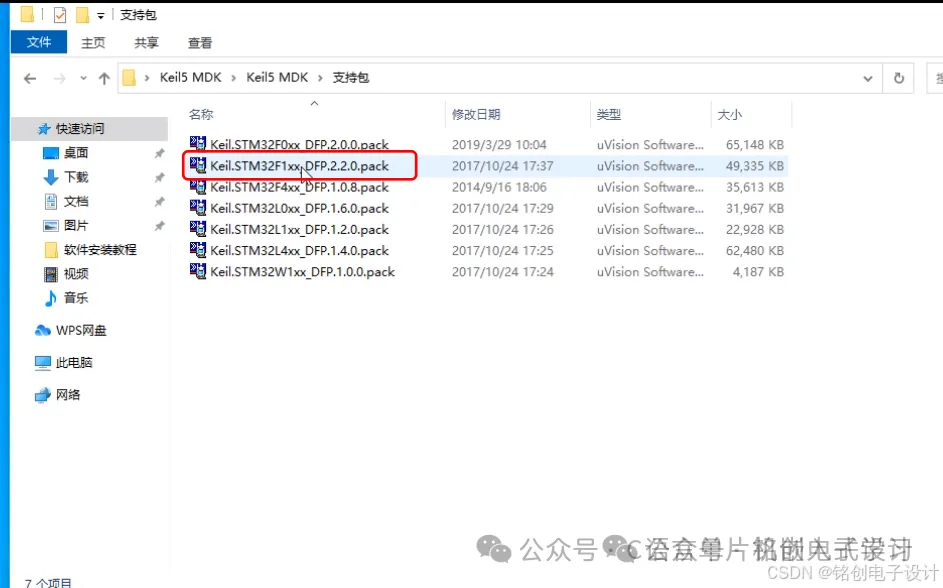The image size is (943, 588).
Task: Open recent locations dropdown arrow
Action: click(83, 78)
